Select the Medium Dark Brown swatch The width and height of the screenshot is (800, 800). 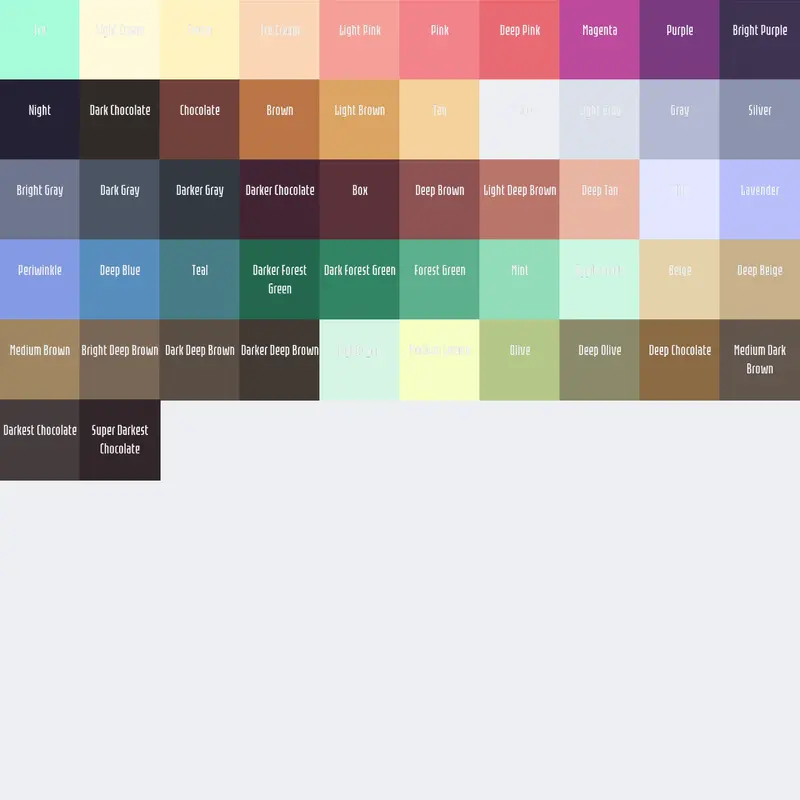(760, 360)
